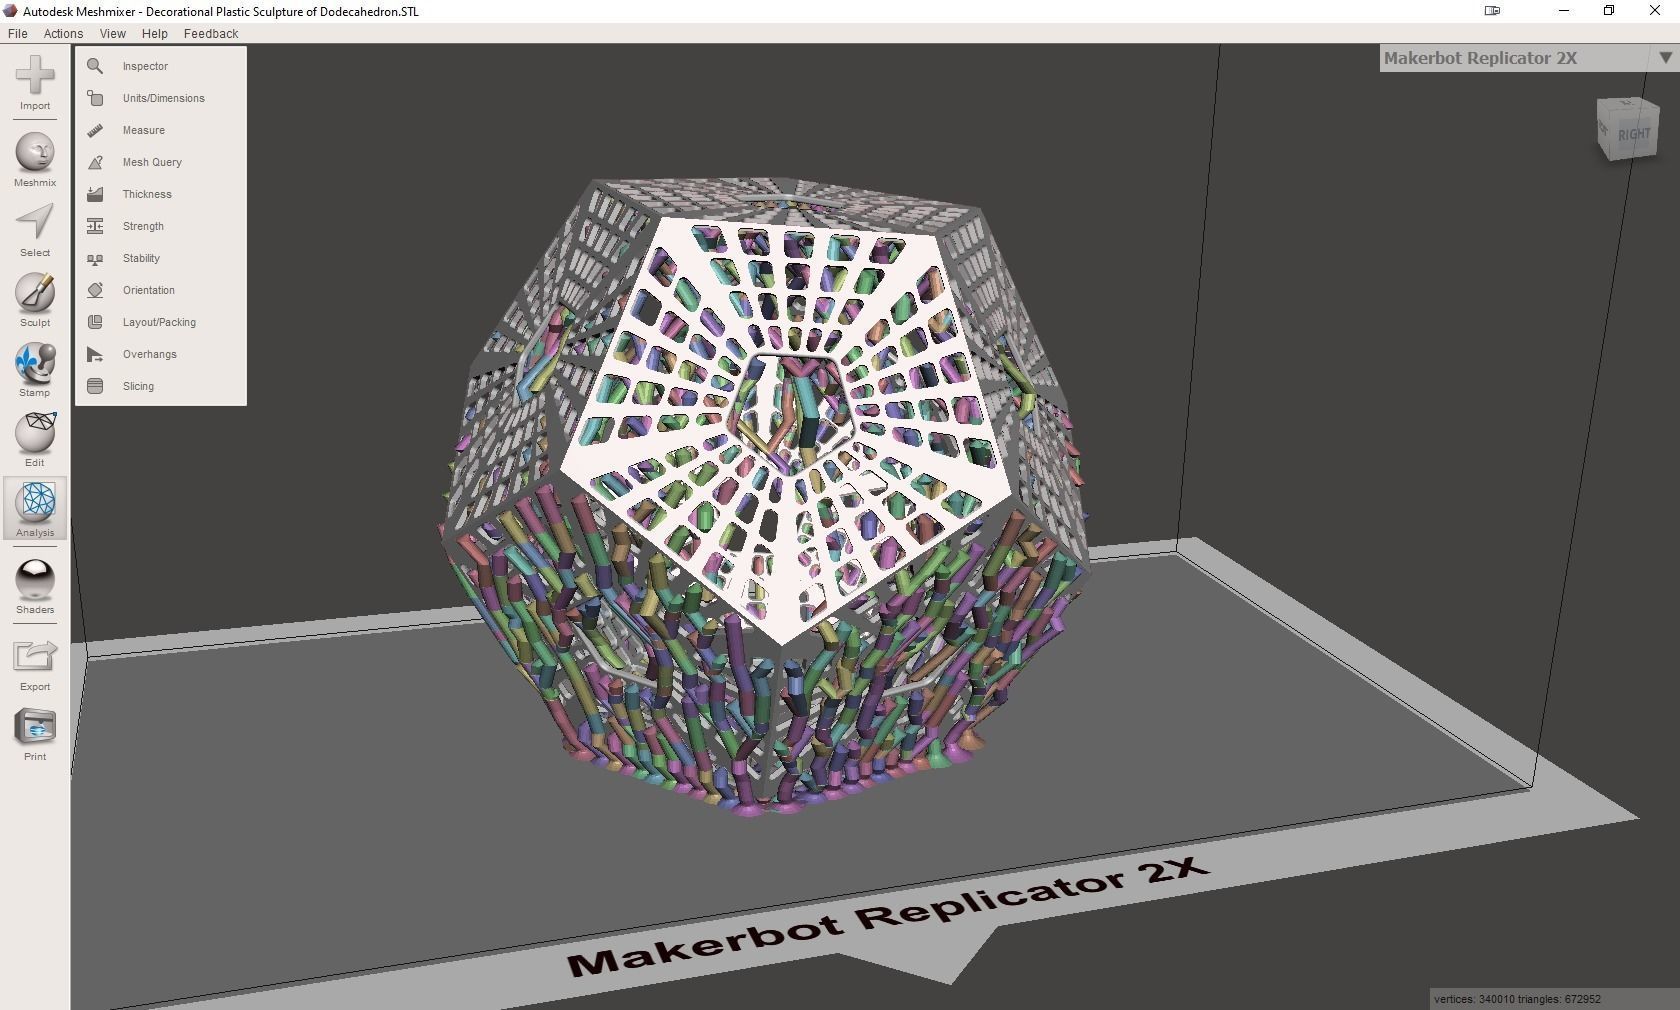Screen dimensions: 1680x1010
Task: Choose the Mesh Query label entry
Action: pos(152,162)
